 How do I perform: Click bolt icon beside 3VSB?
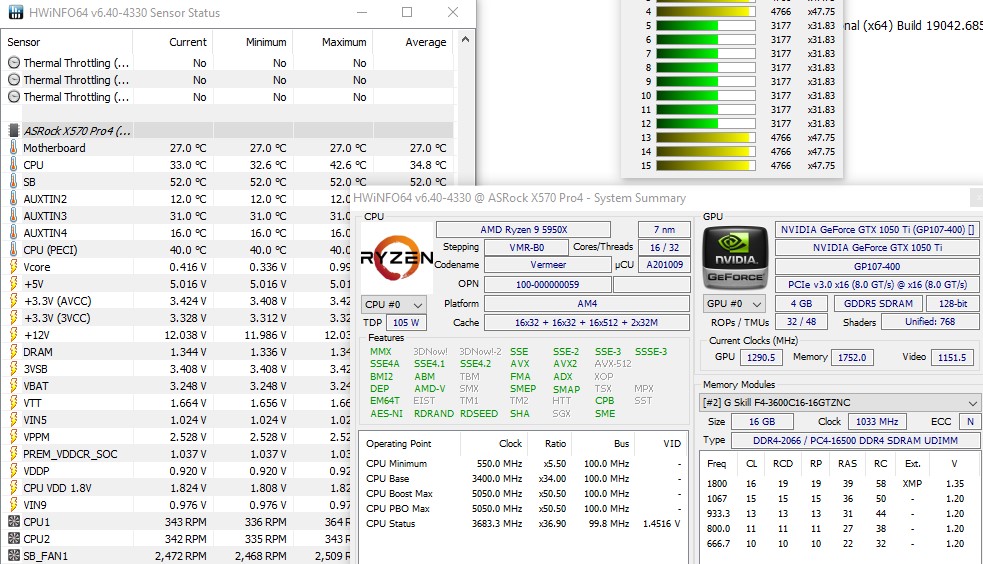13,368
